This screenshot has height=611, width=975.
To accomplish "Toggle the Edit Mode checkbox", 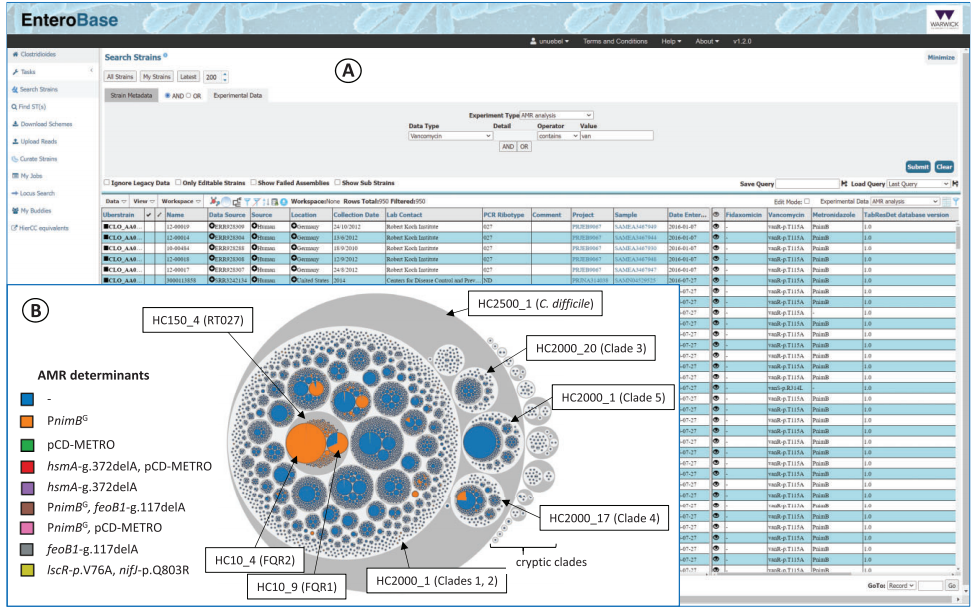I will (x=807, y=201).
